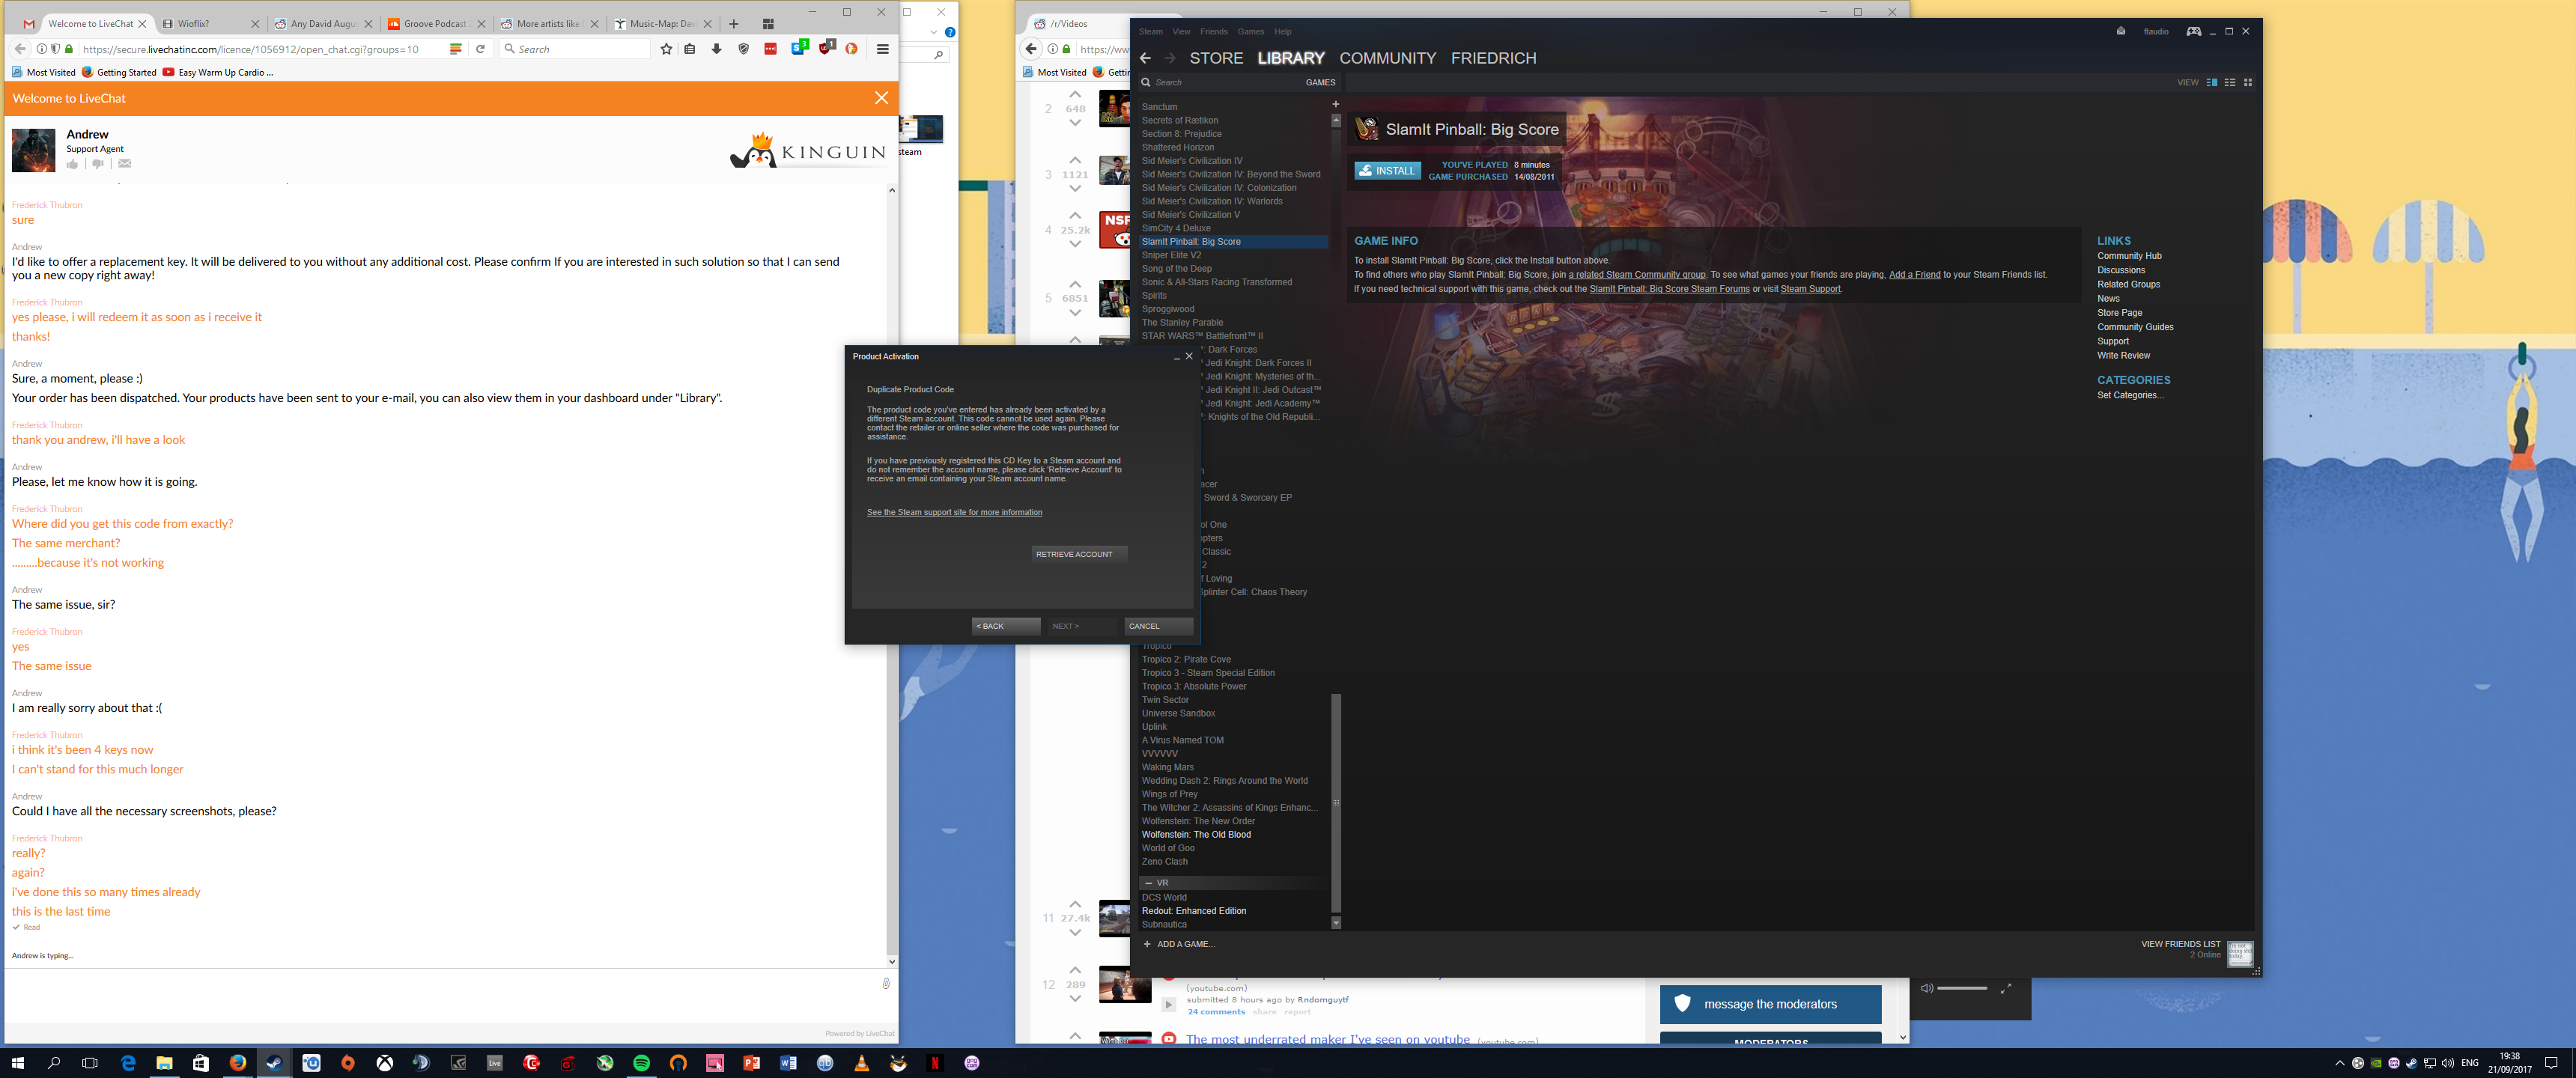Select Wolfenstein: The Old Blood in library

[x=1196, y=834]
